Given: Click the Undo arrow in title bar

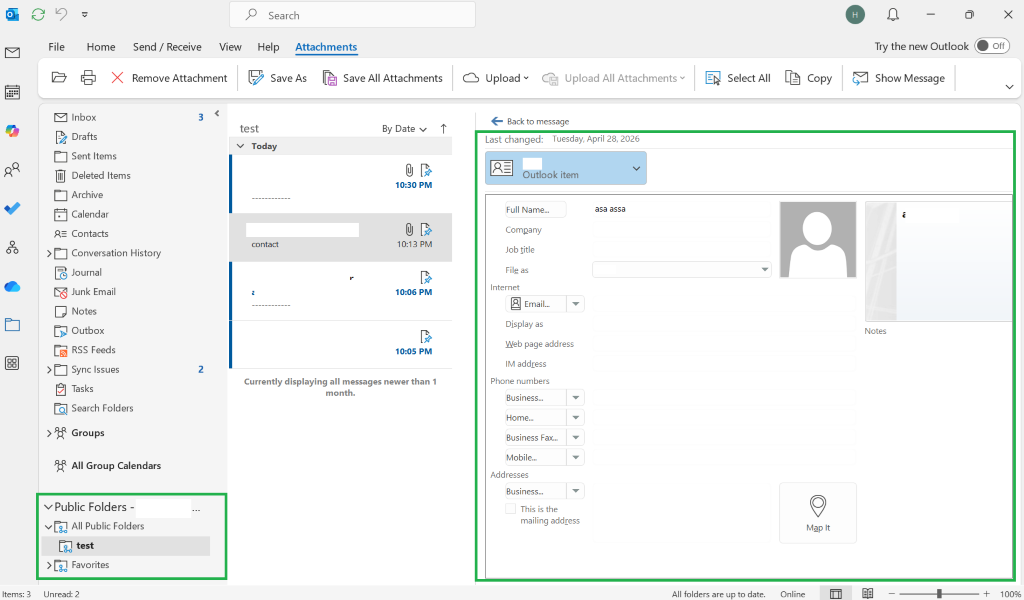Looking at the screenshot, I should tap(61, 14).
